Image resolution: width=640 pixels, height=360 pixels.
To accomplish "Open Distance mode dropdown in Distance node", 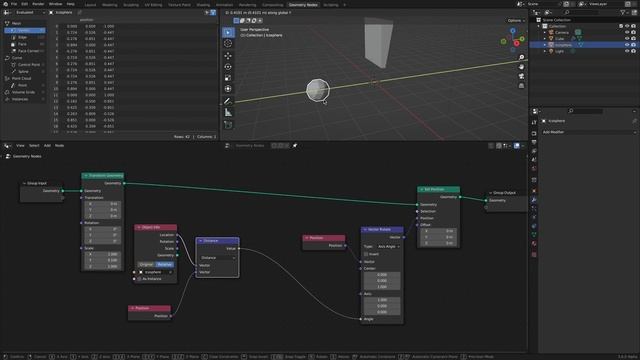I will [218, 258].
